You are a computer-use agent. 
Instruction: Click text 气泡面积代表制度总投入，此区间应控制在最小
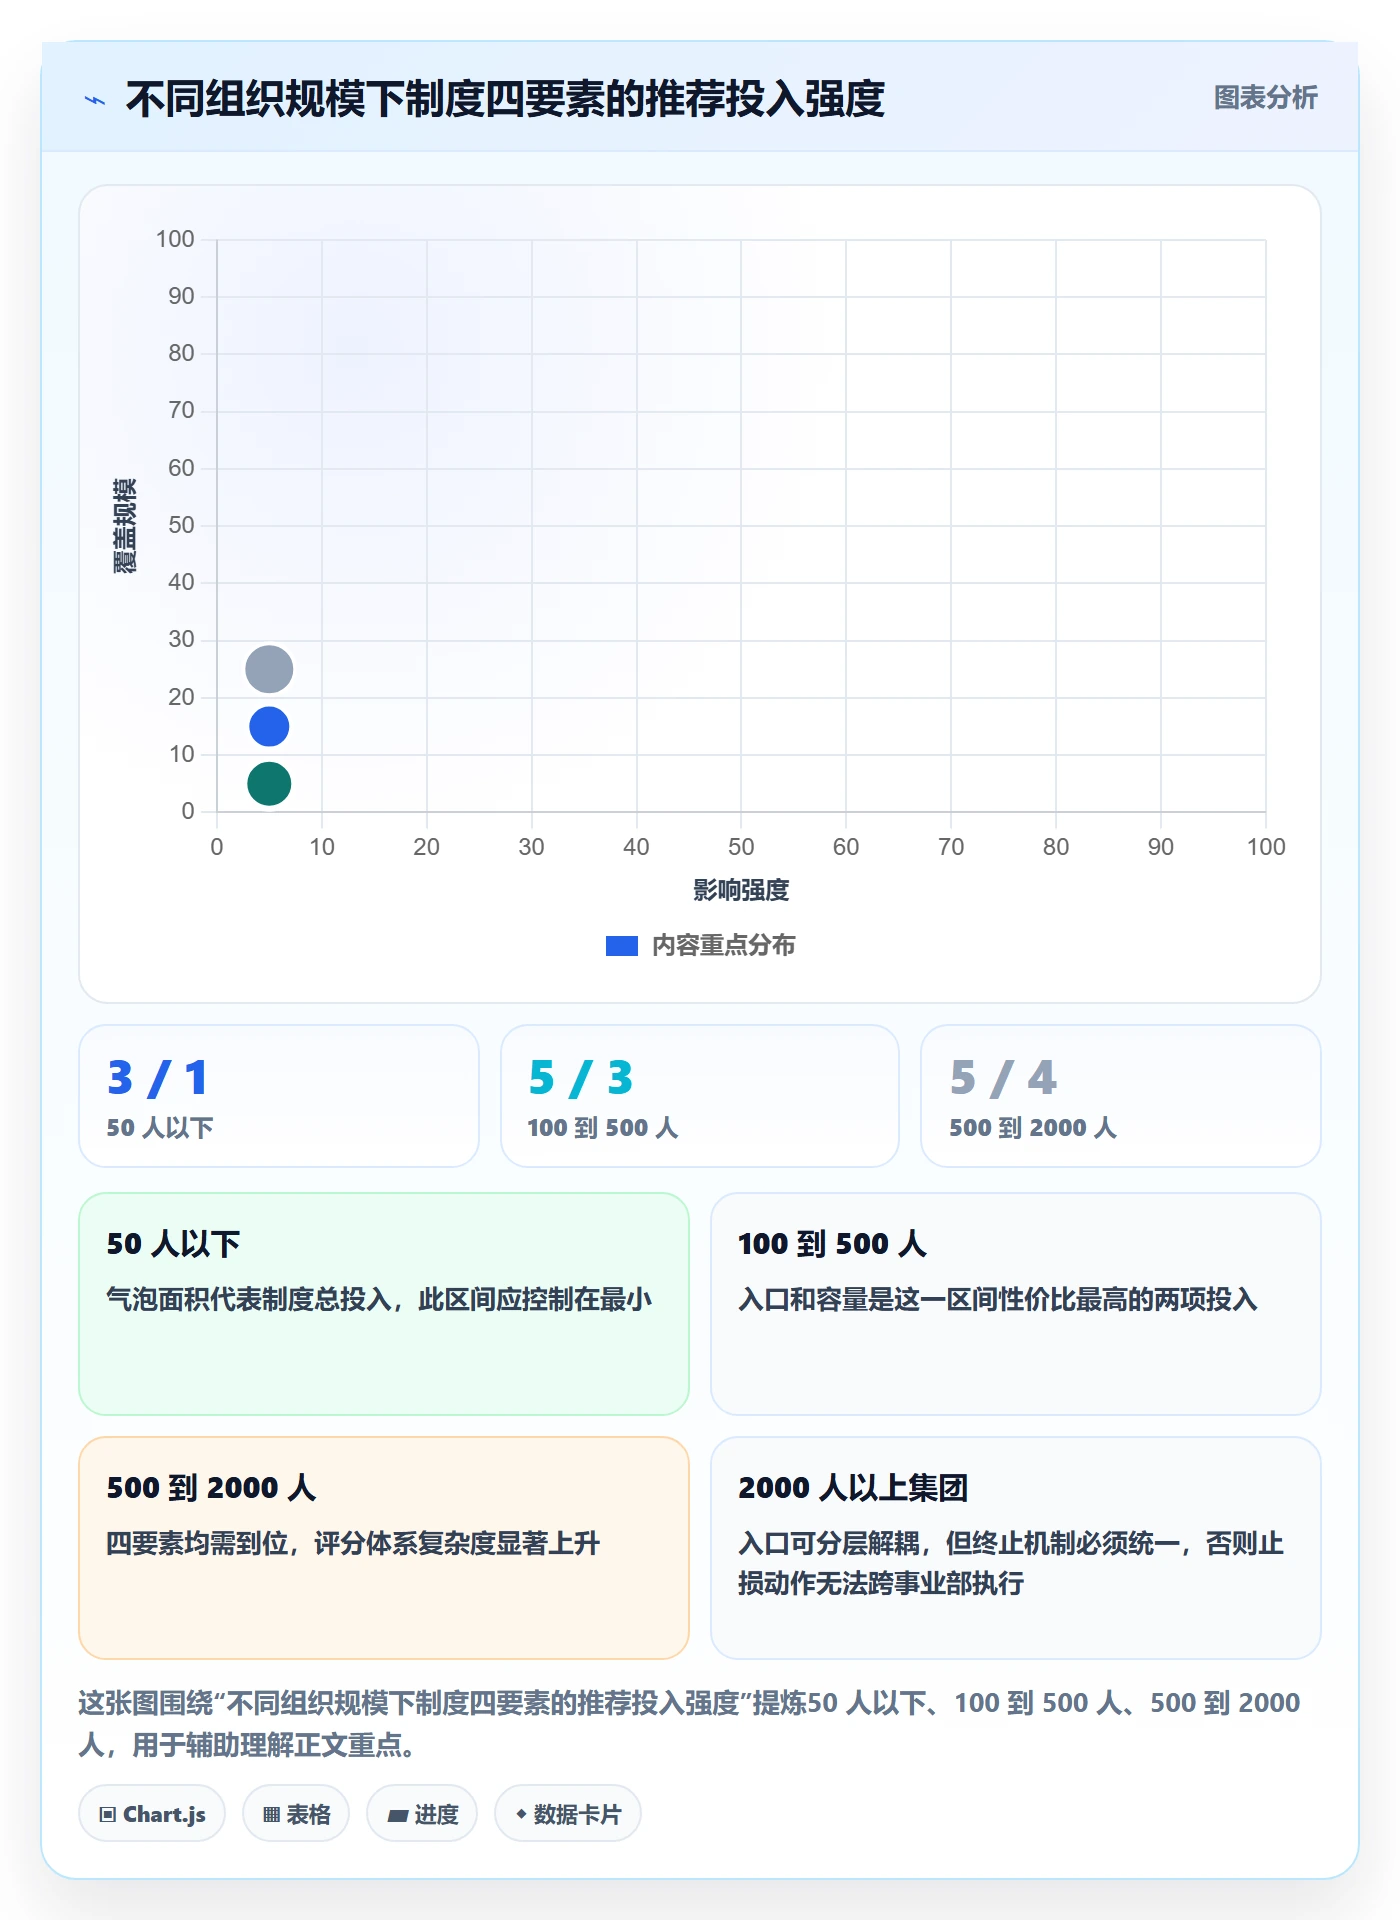point(379,1299)
